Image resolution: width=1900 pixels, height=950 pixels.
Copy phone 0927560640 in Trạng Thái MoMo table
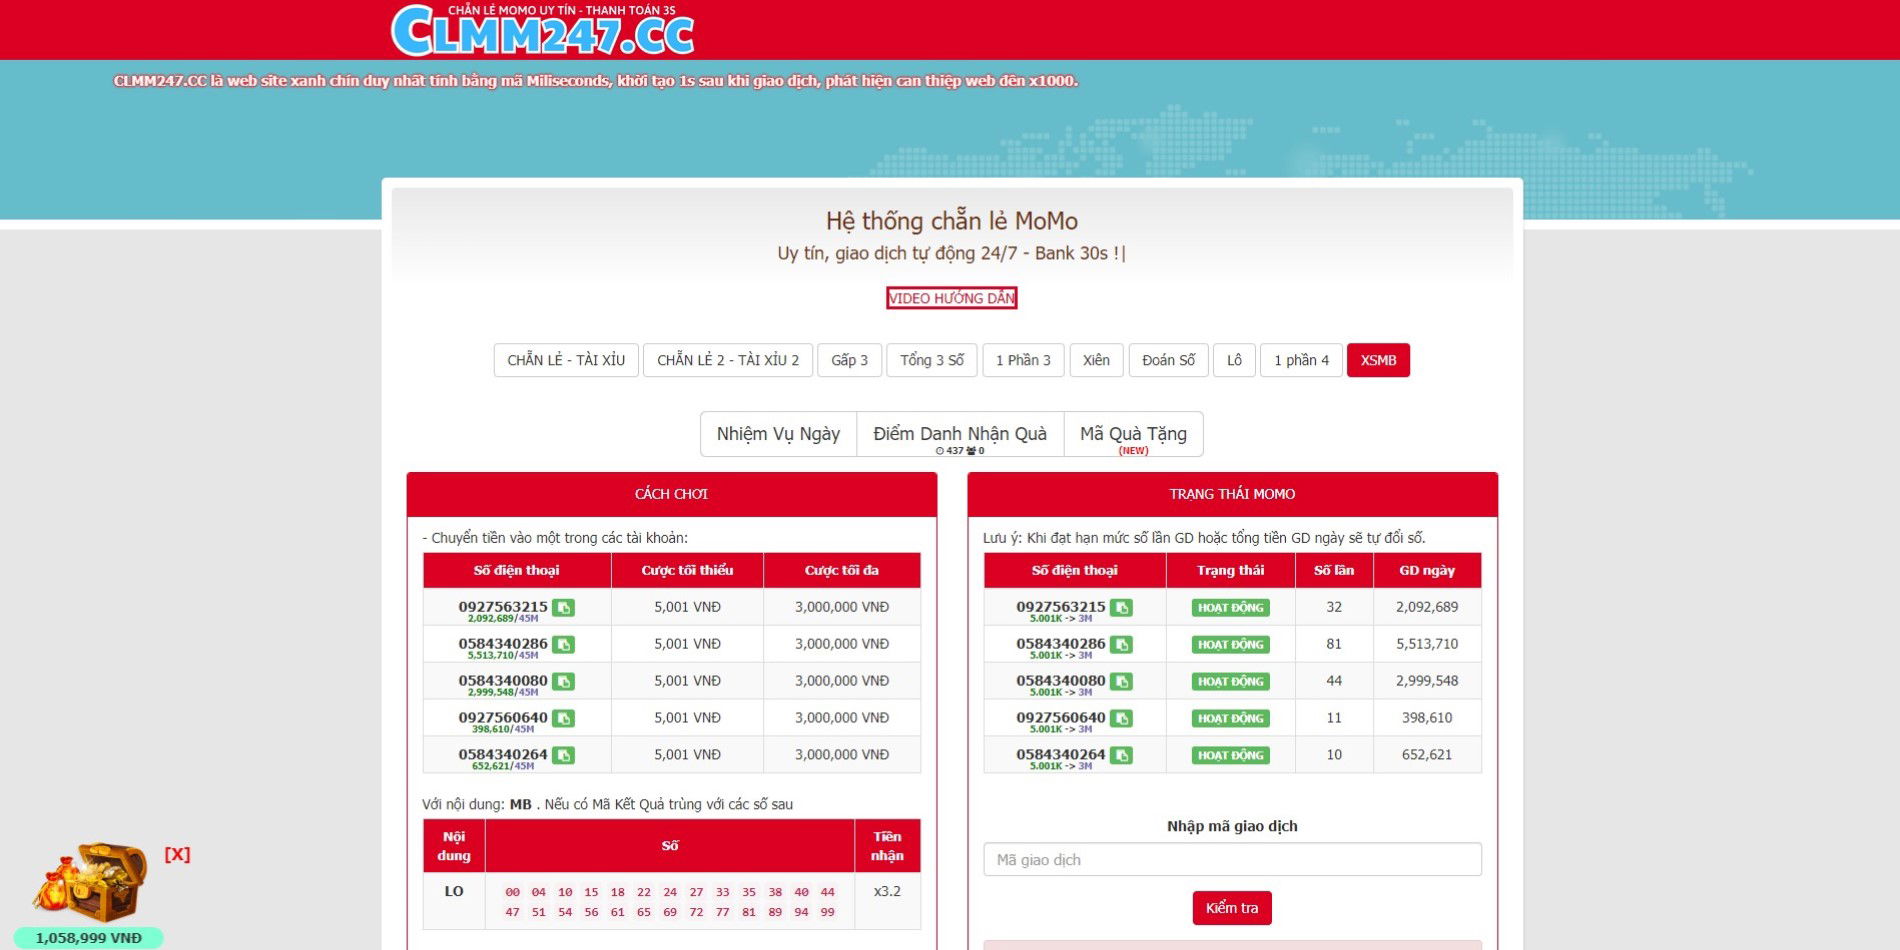click(1121, 718)
